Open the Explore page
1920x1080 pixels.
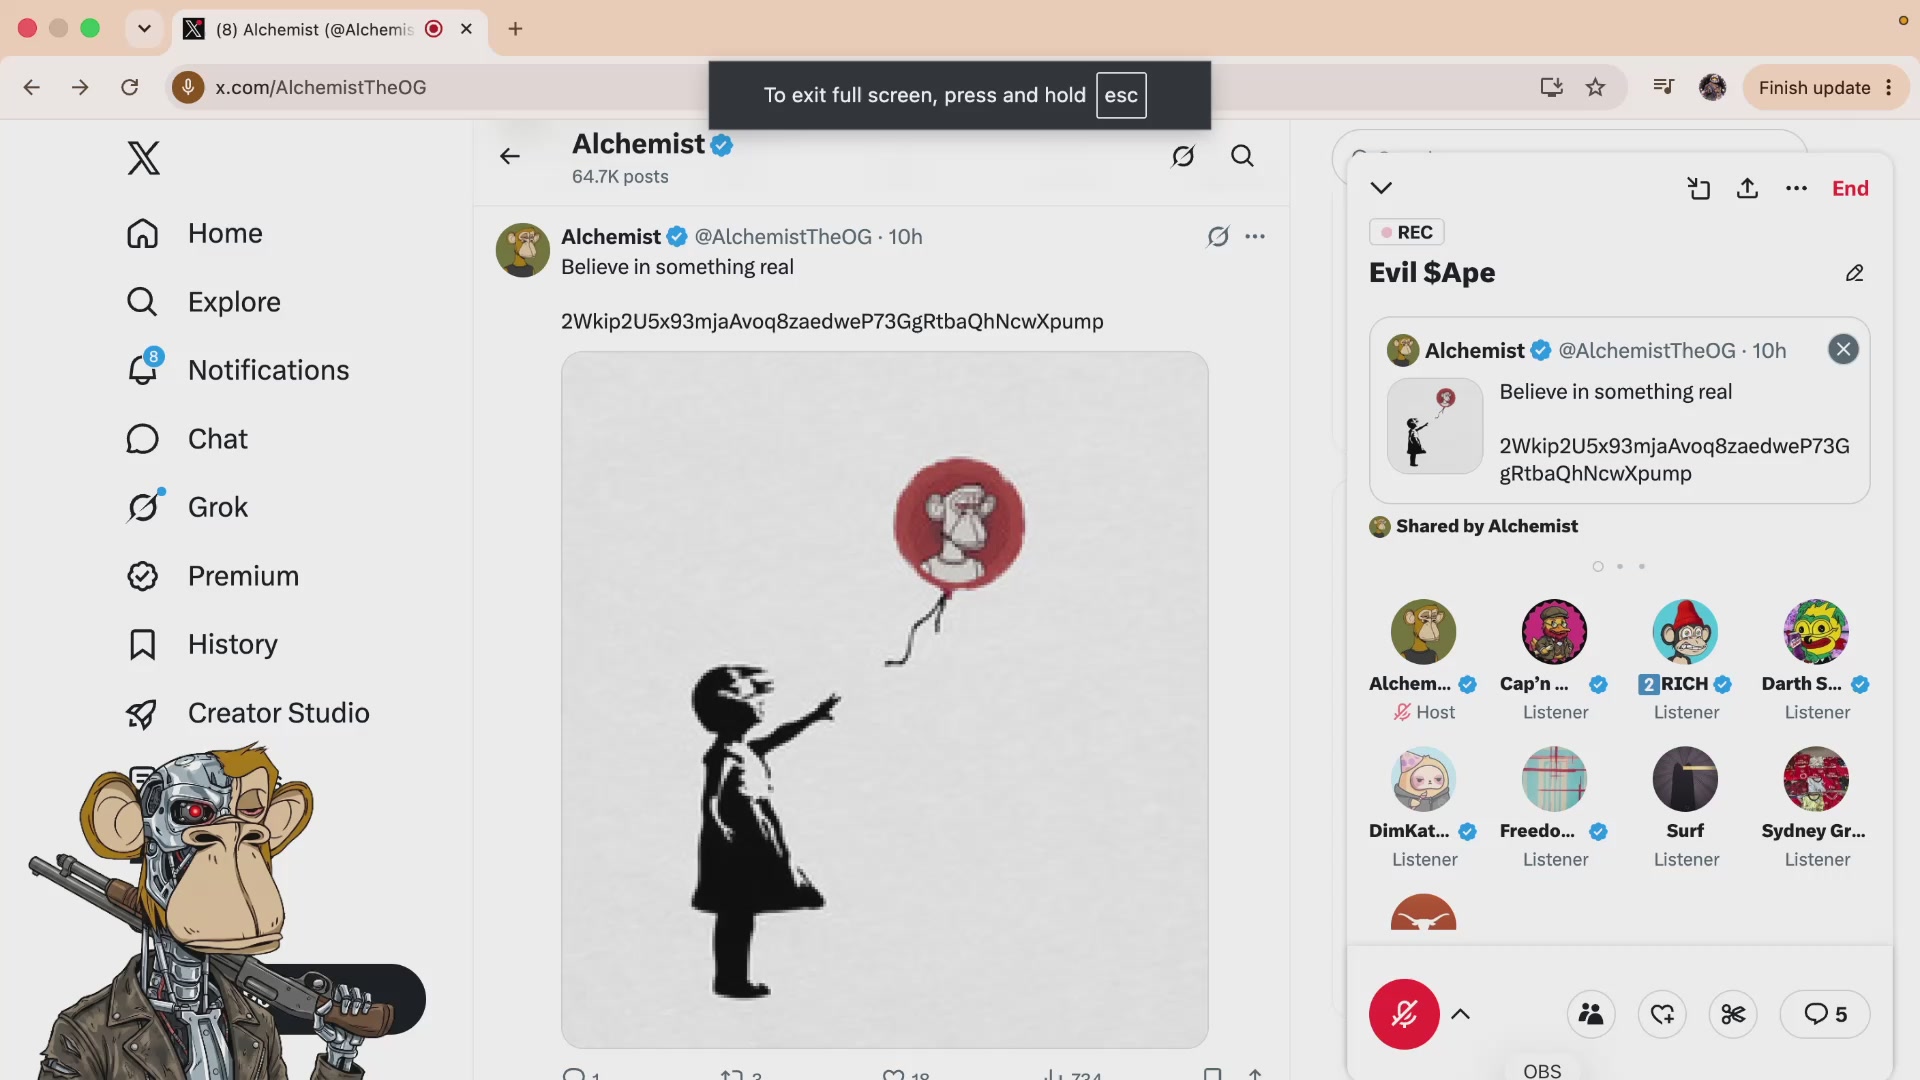click(204, 302)
